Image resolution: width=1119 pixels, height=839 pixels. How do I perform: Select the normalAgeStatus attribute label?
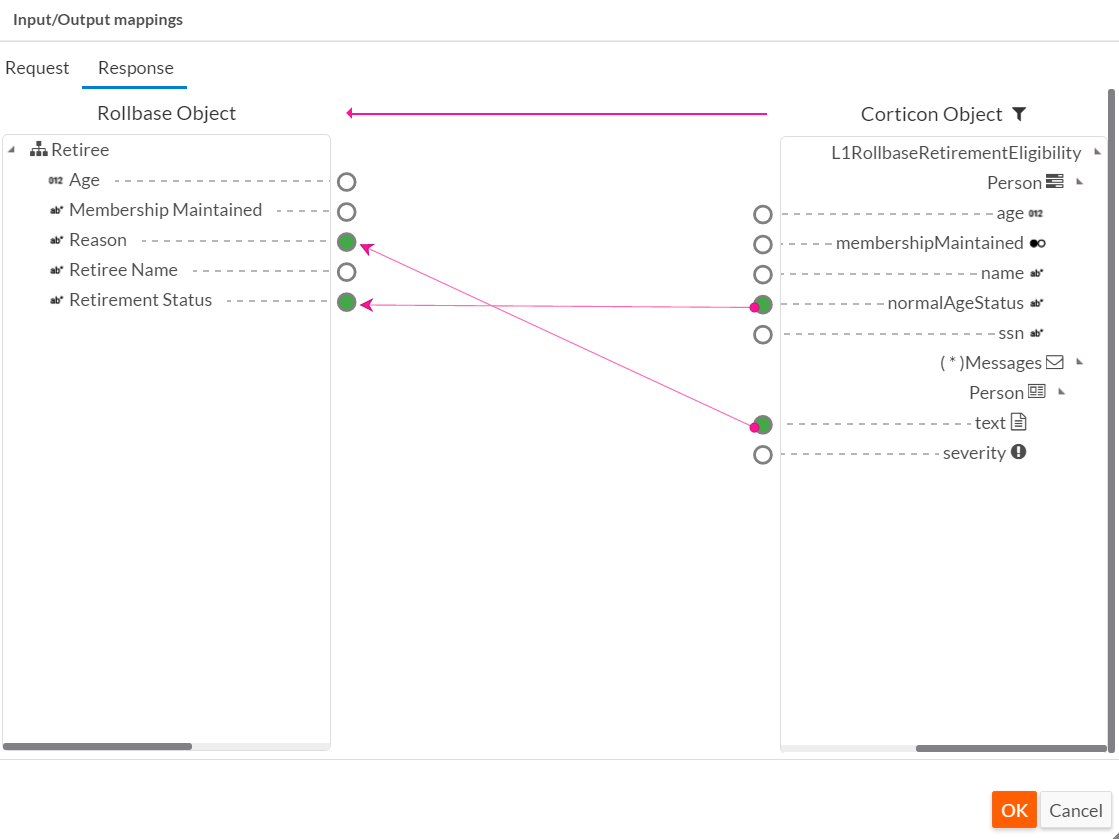[x=956, y=303]
